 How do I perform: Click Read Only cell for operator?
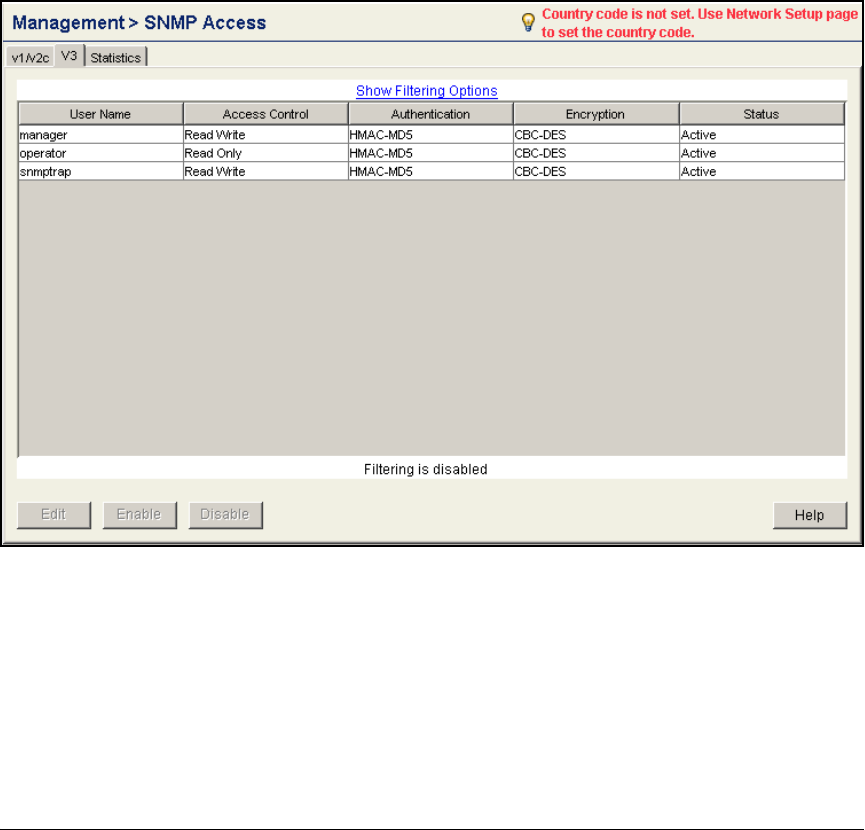[x=265, y=153]
